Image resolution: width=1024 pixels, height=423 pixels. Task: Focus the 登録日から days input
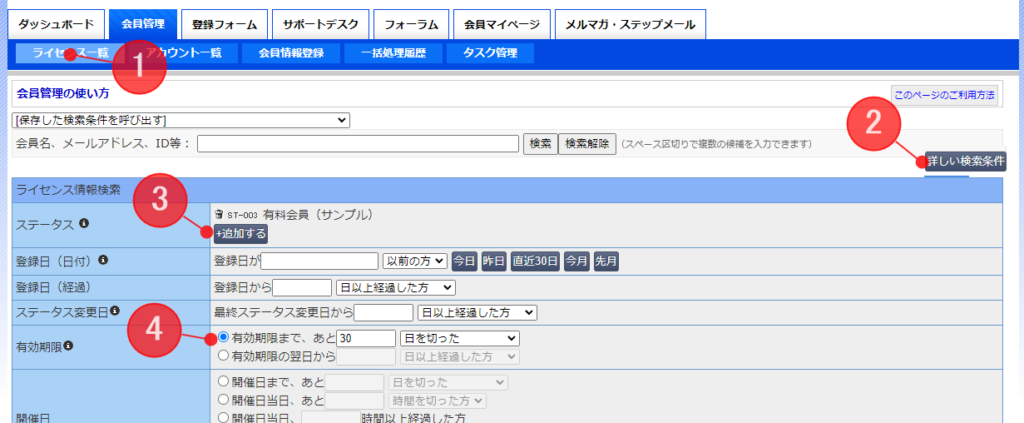[302, 287]
